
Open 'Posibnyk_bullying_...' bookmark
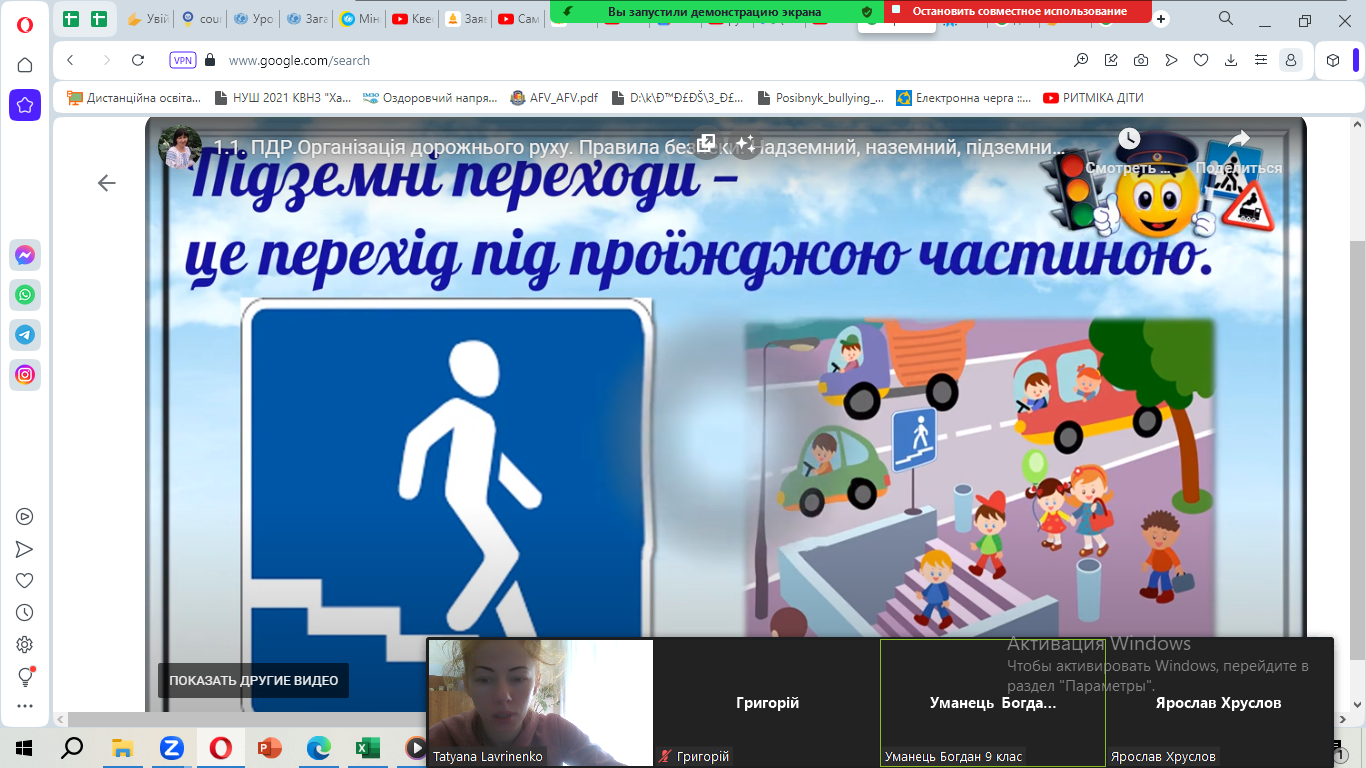click(x=821, y=98)
